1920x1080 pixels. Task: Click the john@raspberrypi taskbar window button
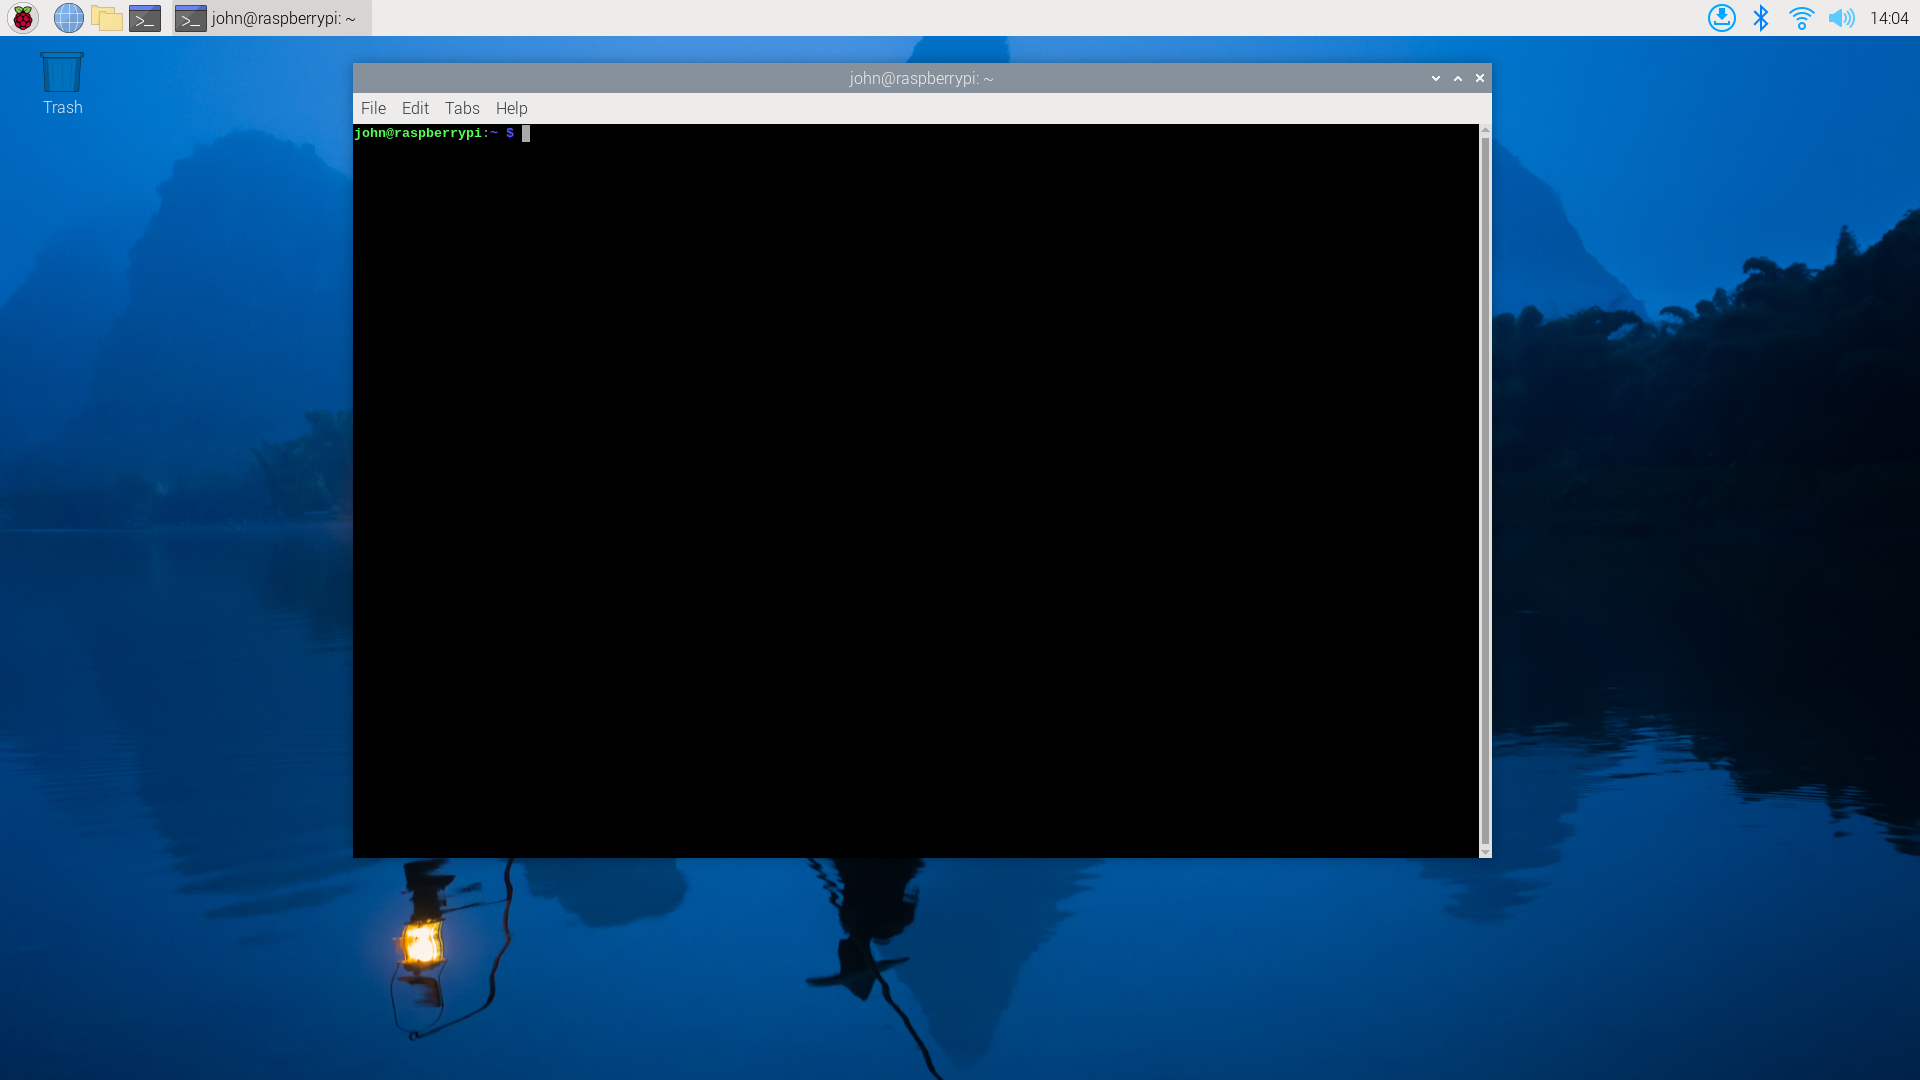click(272, 18)
